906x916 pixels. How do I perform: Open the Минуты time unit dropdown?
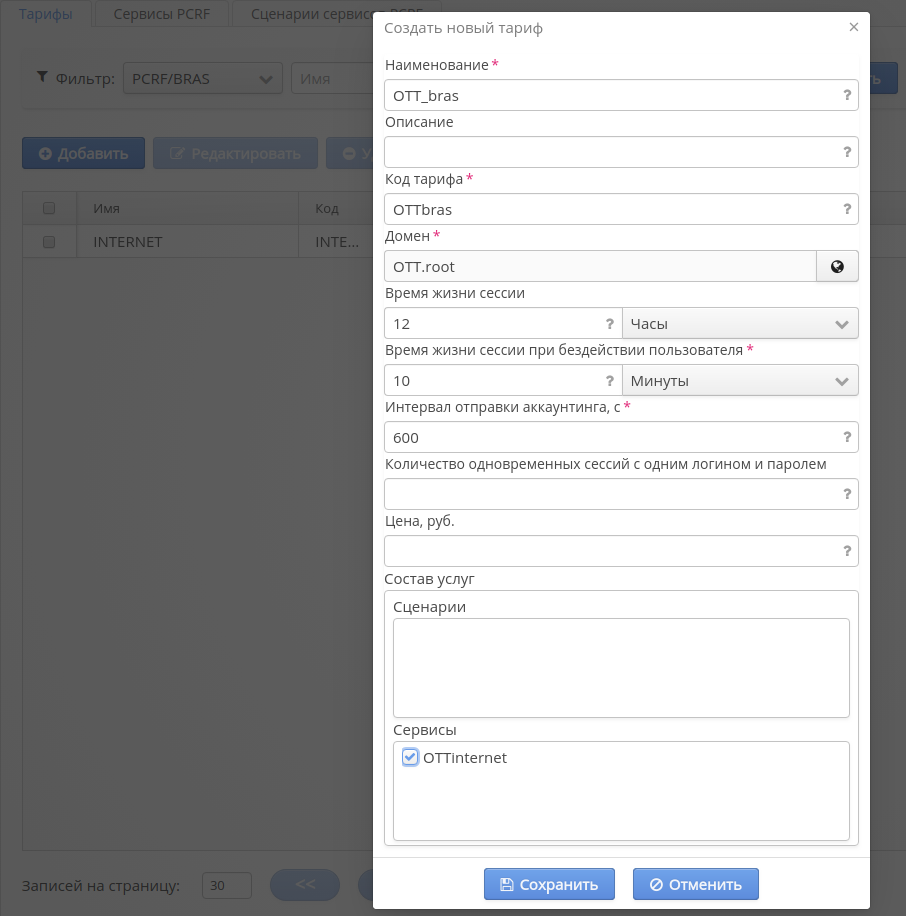click(740, 380)
